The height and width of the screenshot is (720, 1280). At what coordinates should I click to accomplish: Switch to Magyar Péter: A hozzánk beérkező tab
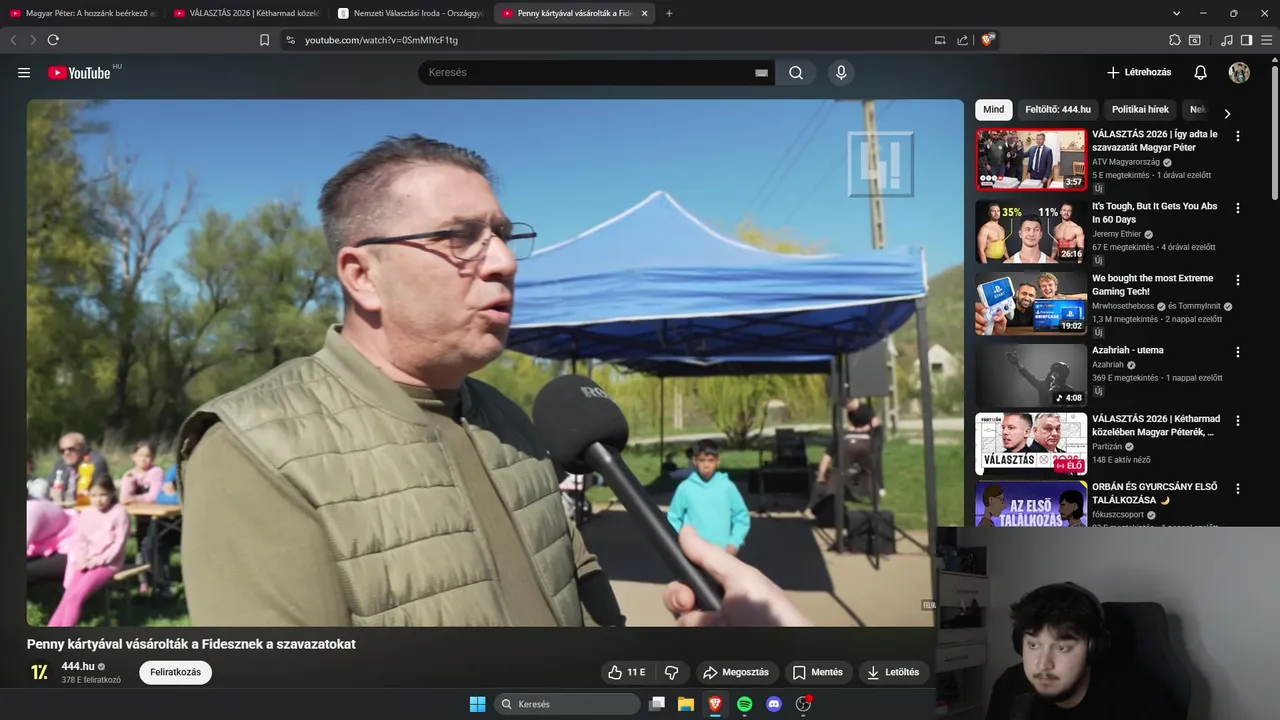(x=83, y=13)
